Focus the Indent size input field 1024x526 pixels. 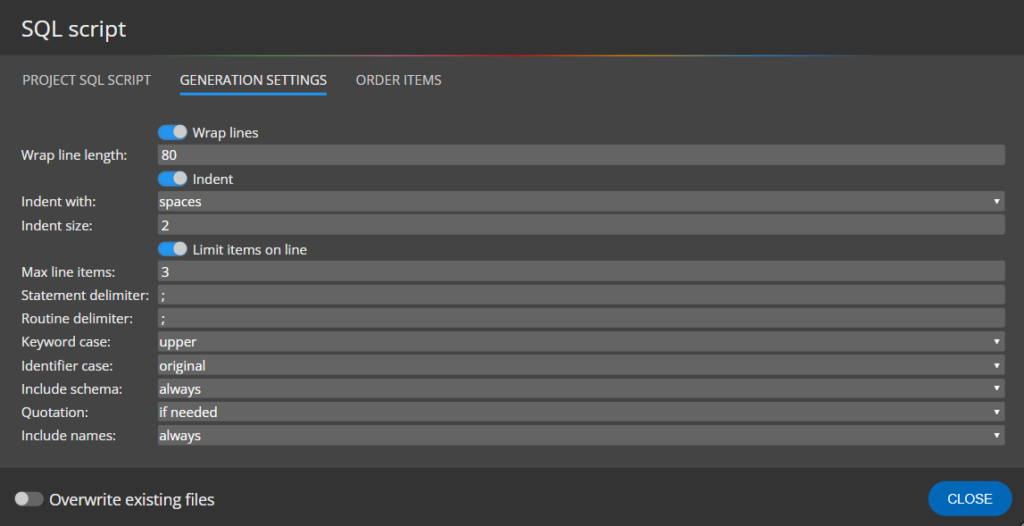[580, 226]
